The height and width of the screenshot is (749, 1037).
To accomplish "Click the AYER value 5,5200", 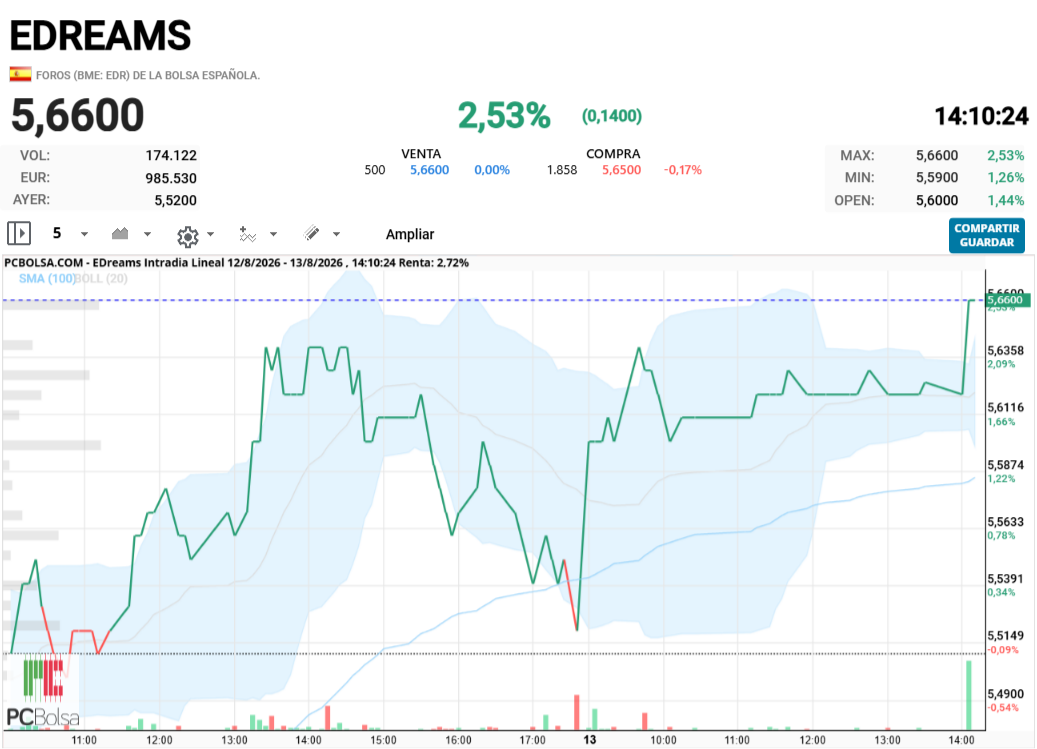I will pos(176,200).
